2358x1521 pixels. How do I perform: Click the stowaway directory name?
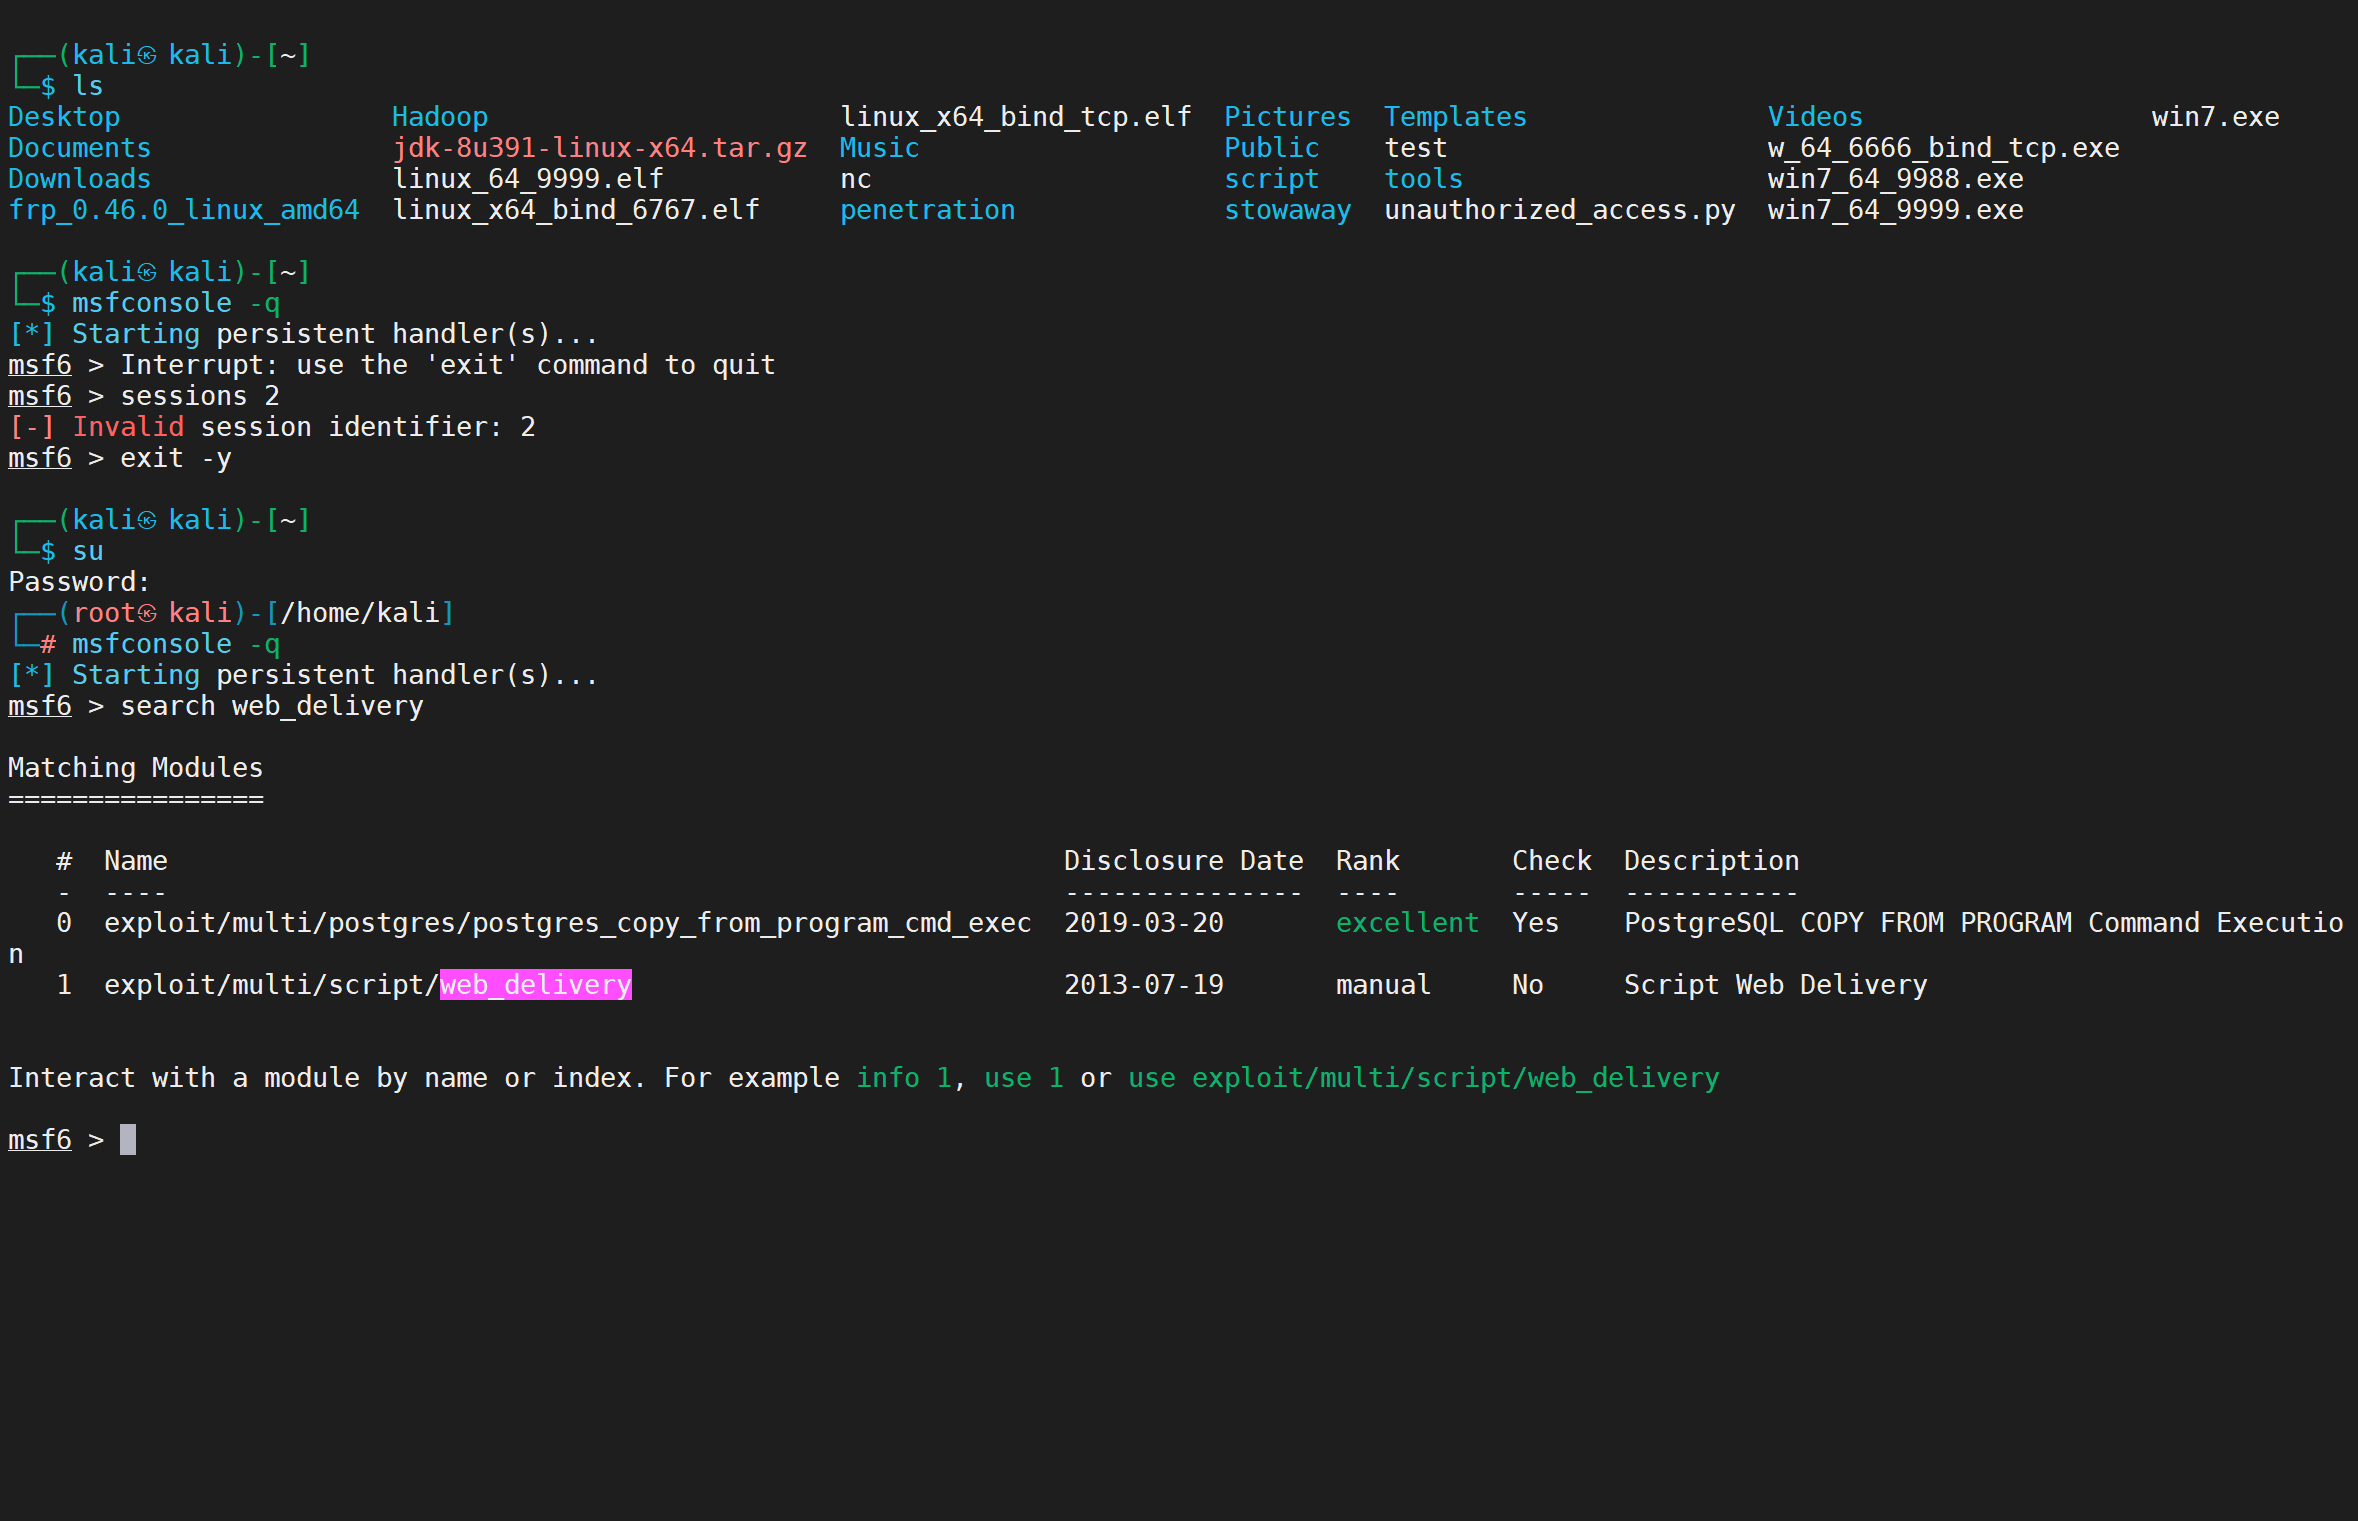[x=1287, y=210]
